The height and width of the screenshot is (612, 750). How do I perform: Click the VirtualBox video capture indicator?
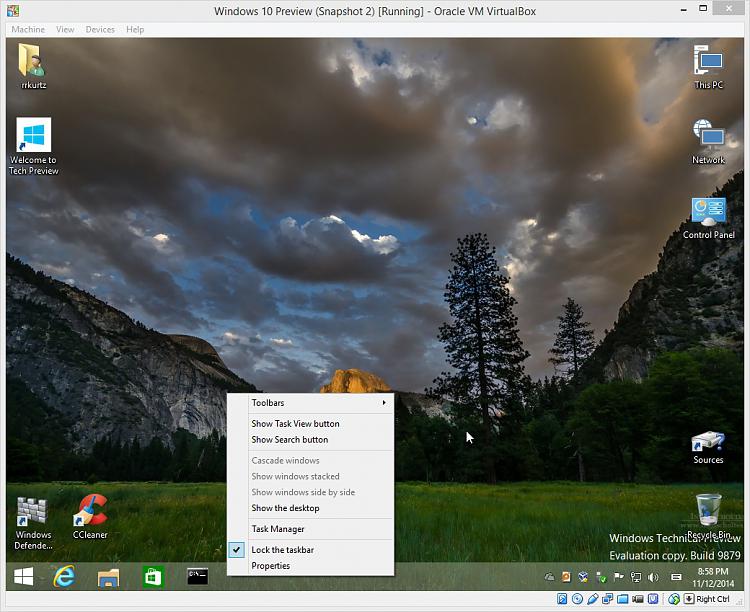(638, 599)
